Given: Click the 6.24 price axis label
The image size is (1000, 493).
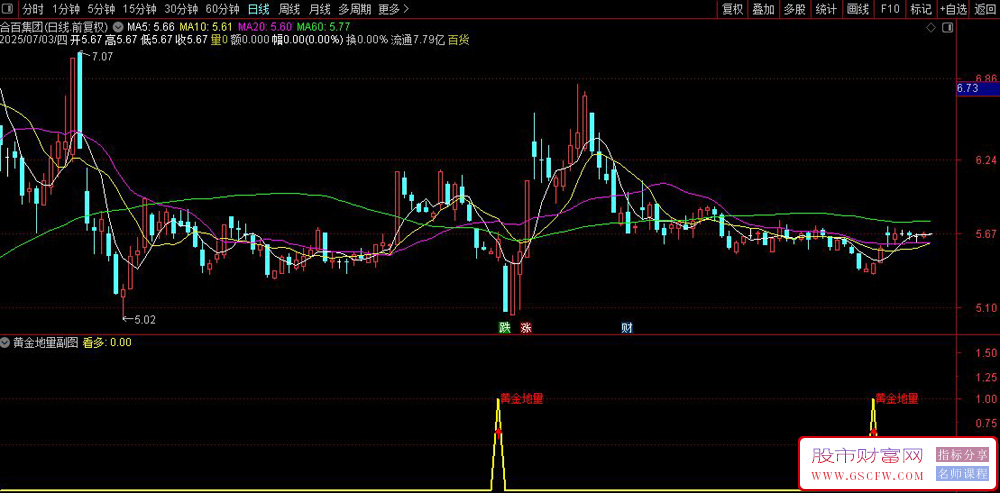Looking at the screenshot, I should (x=986, y=160).
